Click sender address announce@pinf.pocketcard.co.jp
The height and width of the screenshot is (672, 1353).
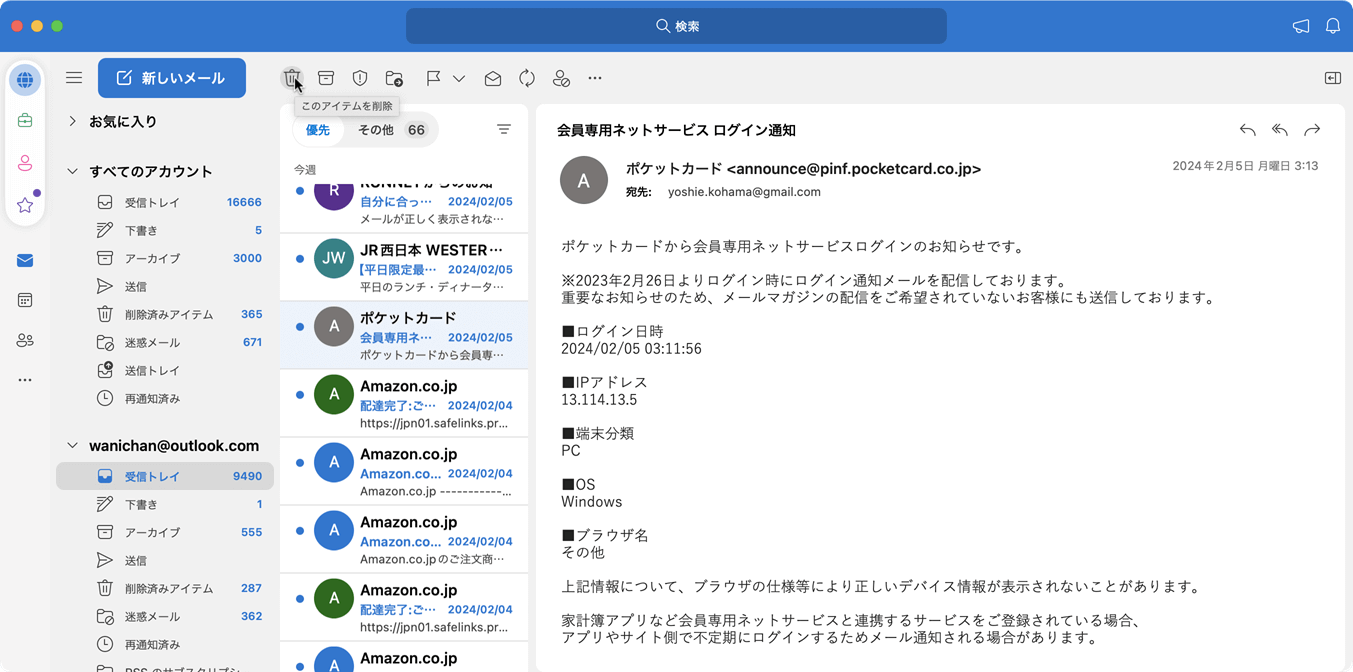point(853,169)
